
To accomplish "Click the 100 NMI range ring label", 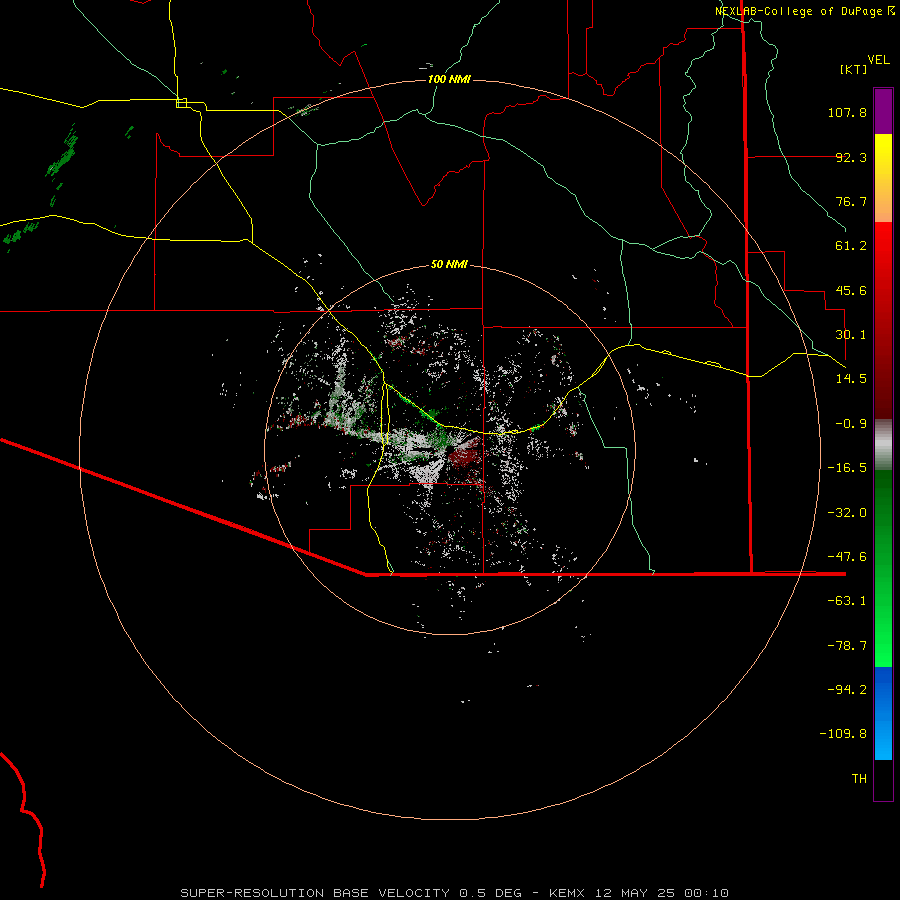I will 449,79.
